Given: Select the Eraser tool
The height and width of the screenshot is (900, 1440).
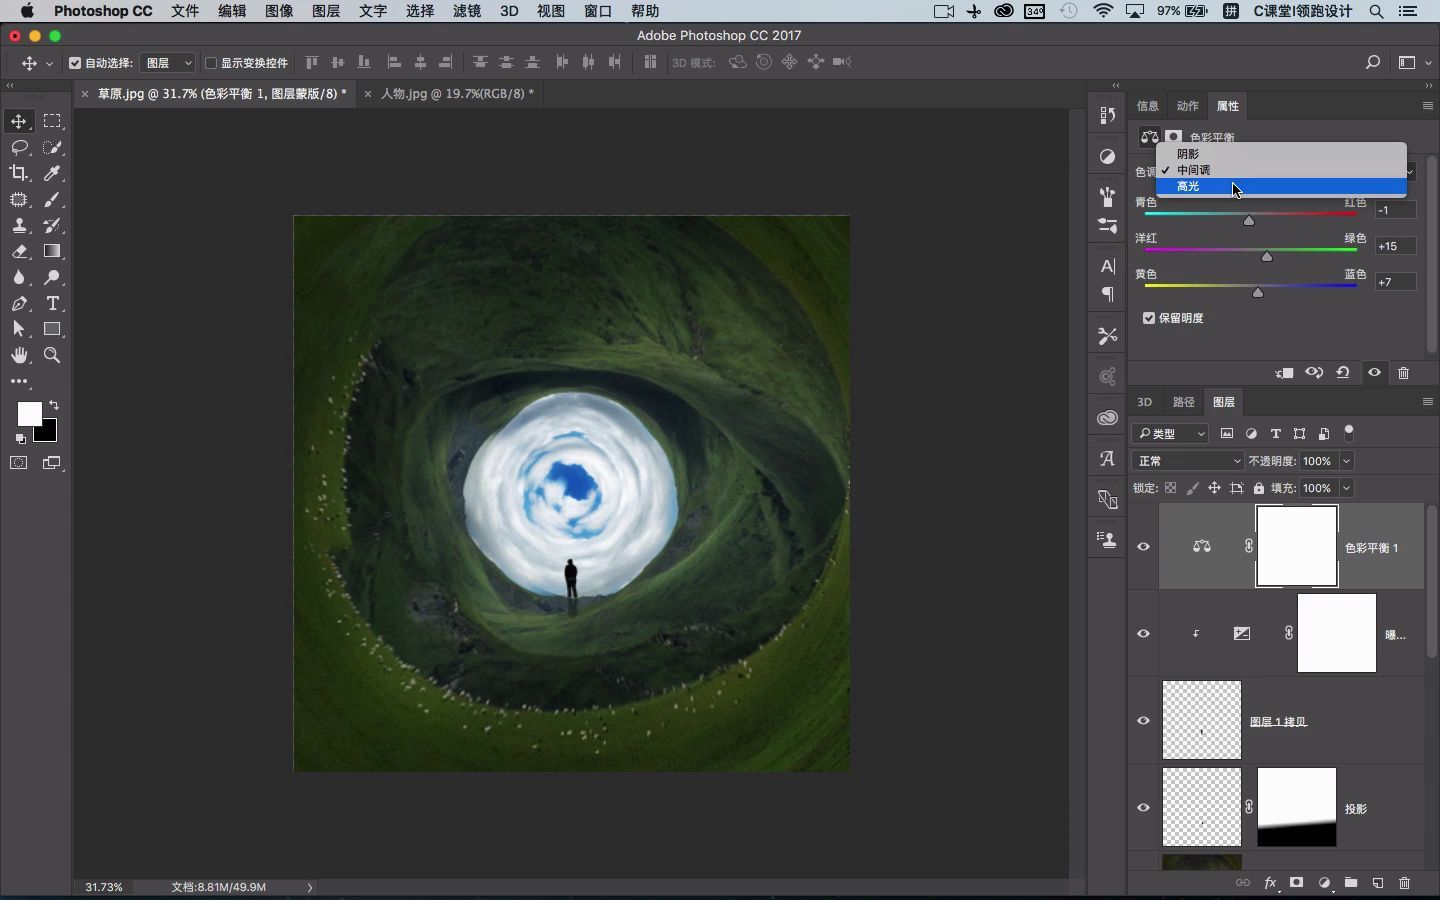Looking at the screenshot, I should click(x=19, y=251).
